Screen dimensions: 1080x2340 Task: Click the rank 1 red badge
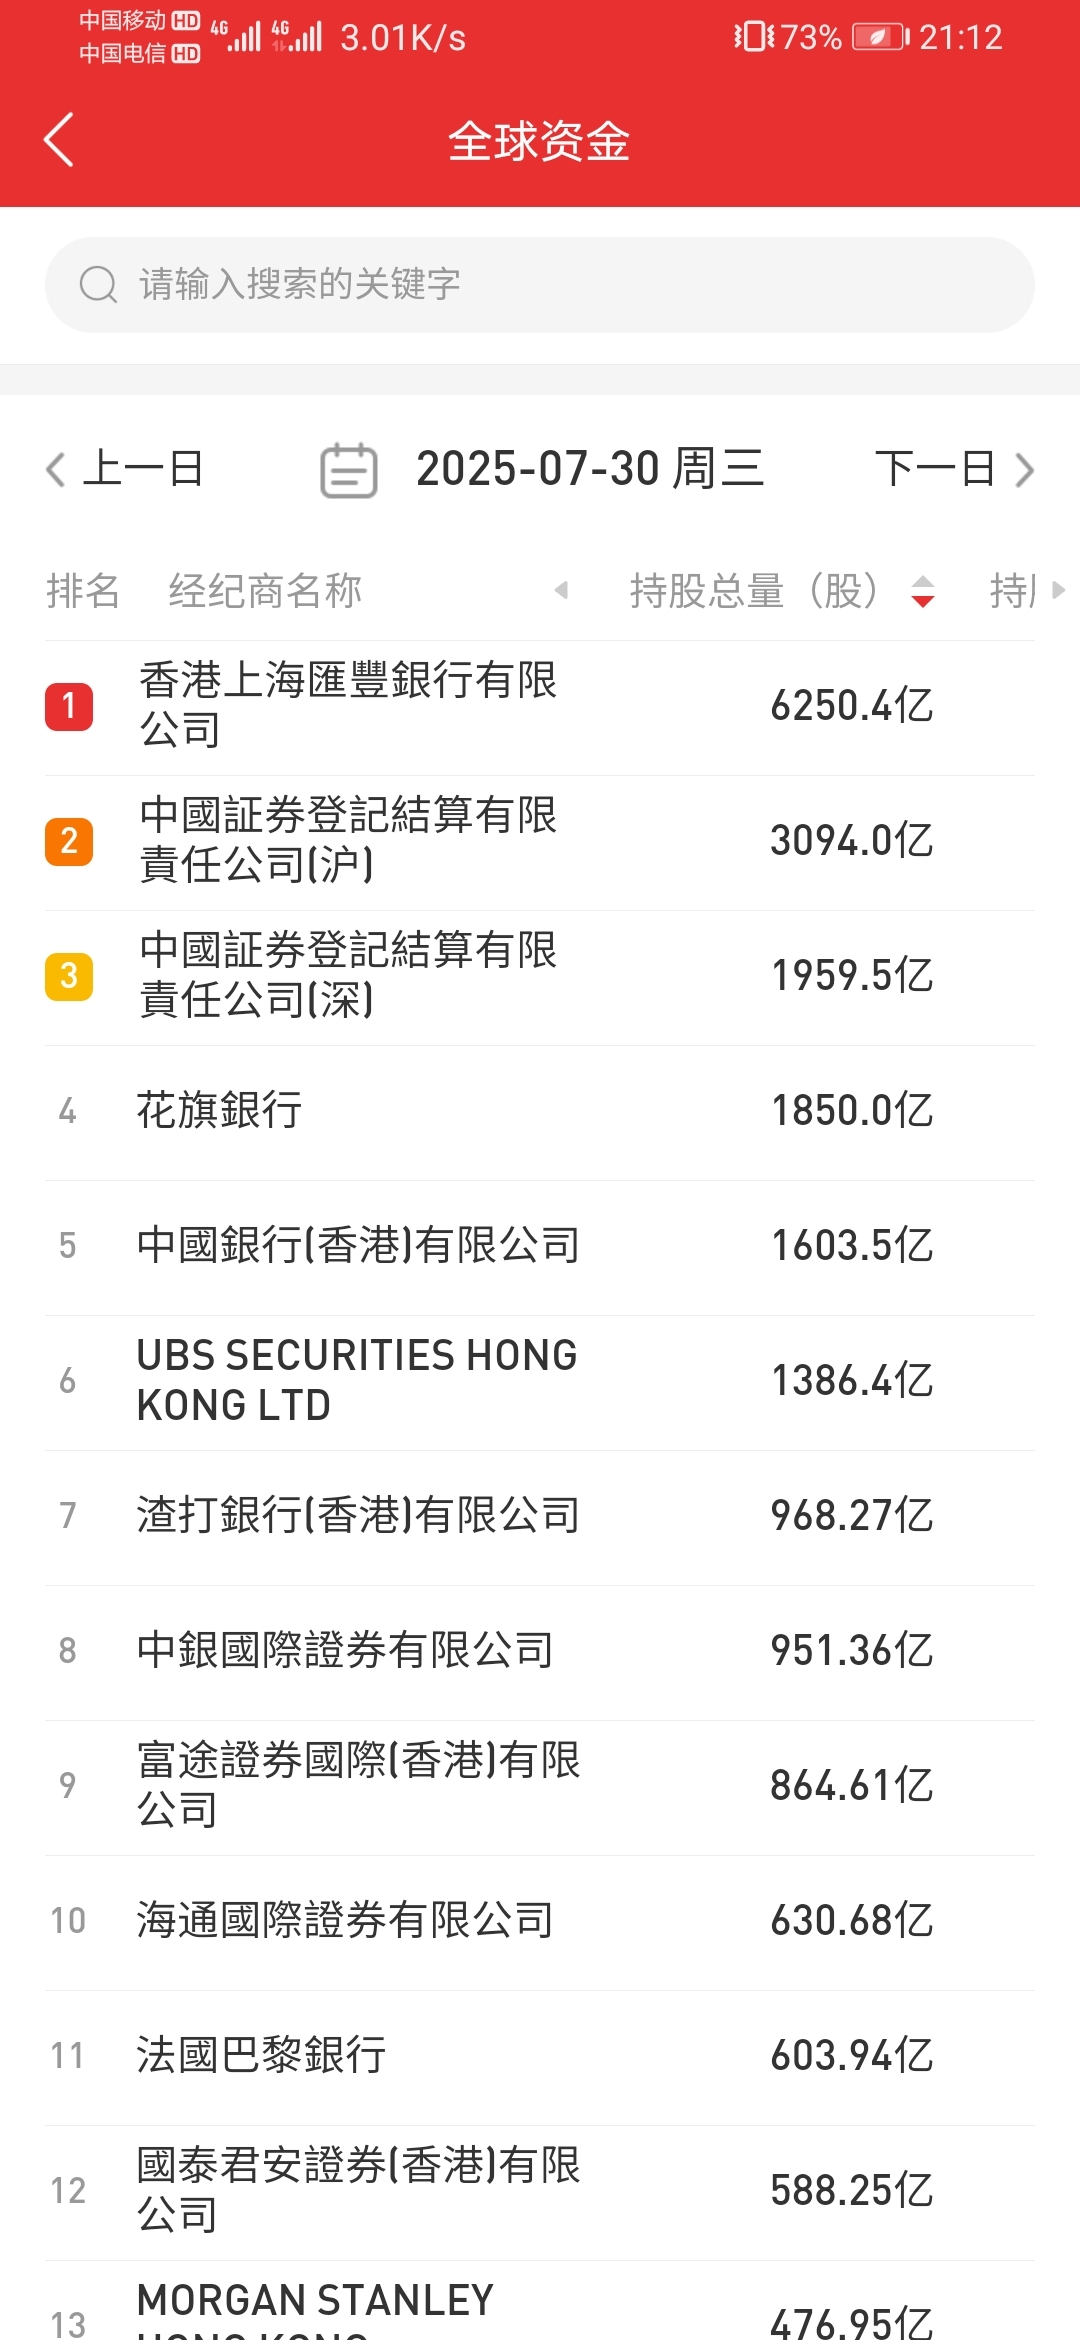click(69, 707)
